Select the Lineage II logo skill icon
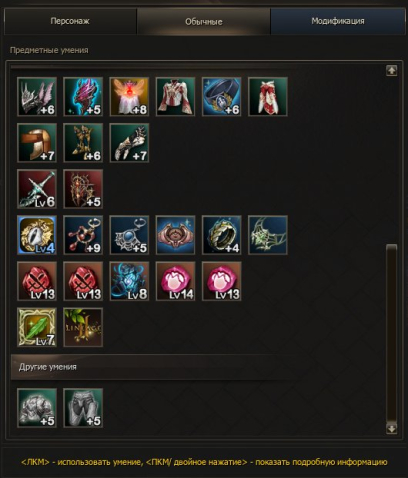 point(83,327)
